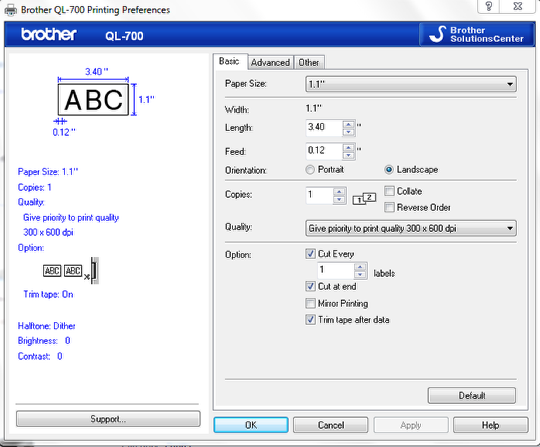The height and width of the screenshot is (447, 540).
Task: Click 'Paper Size: 1.1"' summary text
Action: [48, 171]
